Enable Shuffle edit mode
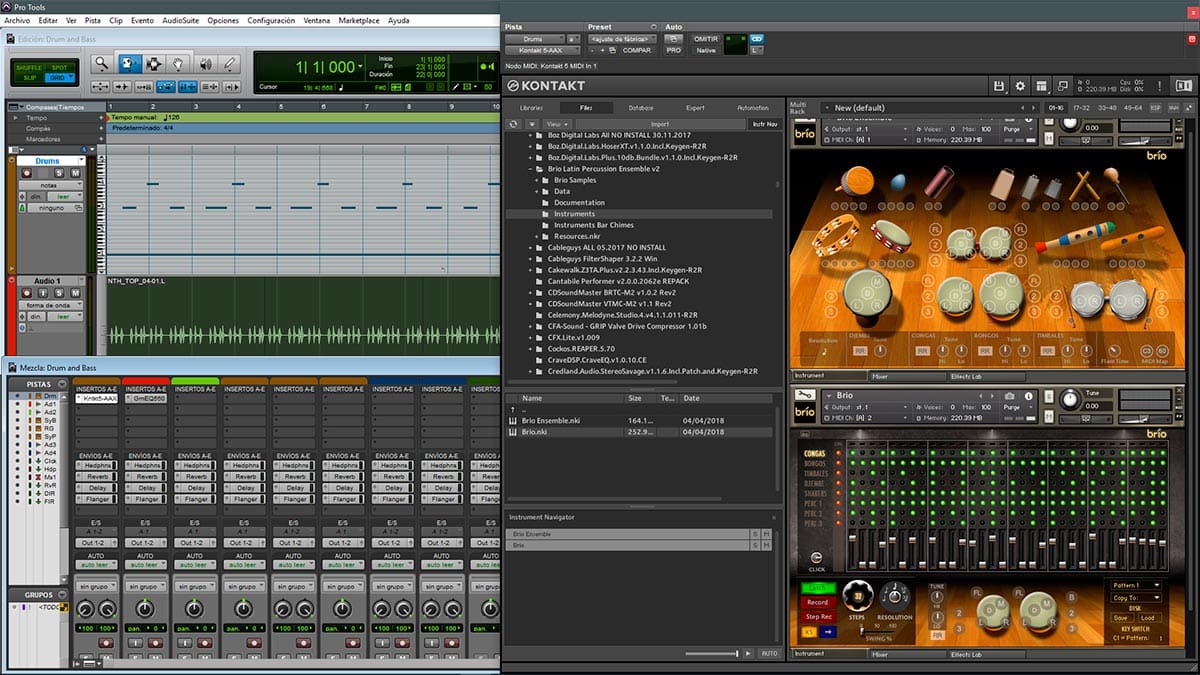The width and height of the screenshot is (1200, 675). 28,66
